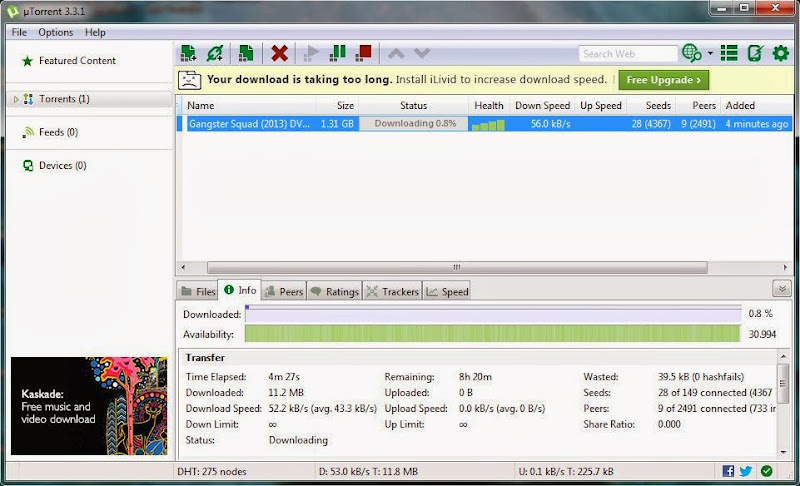Pause the torrent using the pause icon
Image resolution: width=800 pixels, height=486 pixels.
coord(337,53)
